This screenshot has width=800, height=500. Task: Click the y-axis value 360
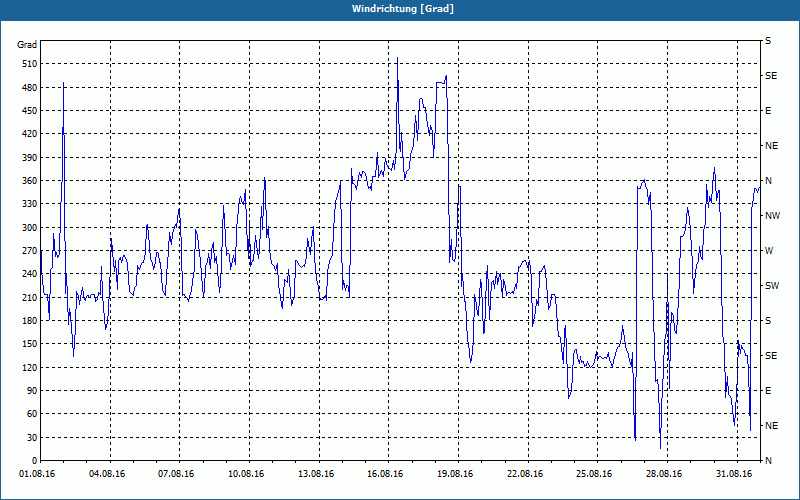coord(30,181)
